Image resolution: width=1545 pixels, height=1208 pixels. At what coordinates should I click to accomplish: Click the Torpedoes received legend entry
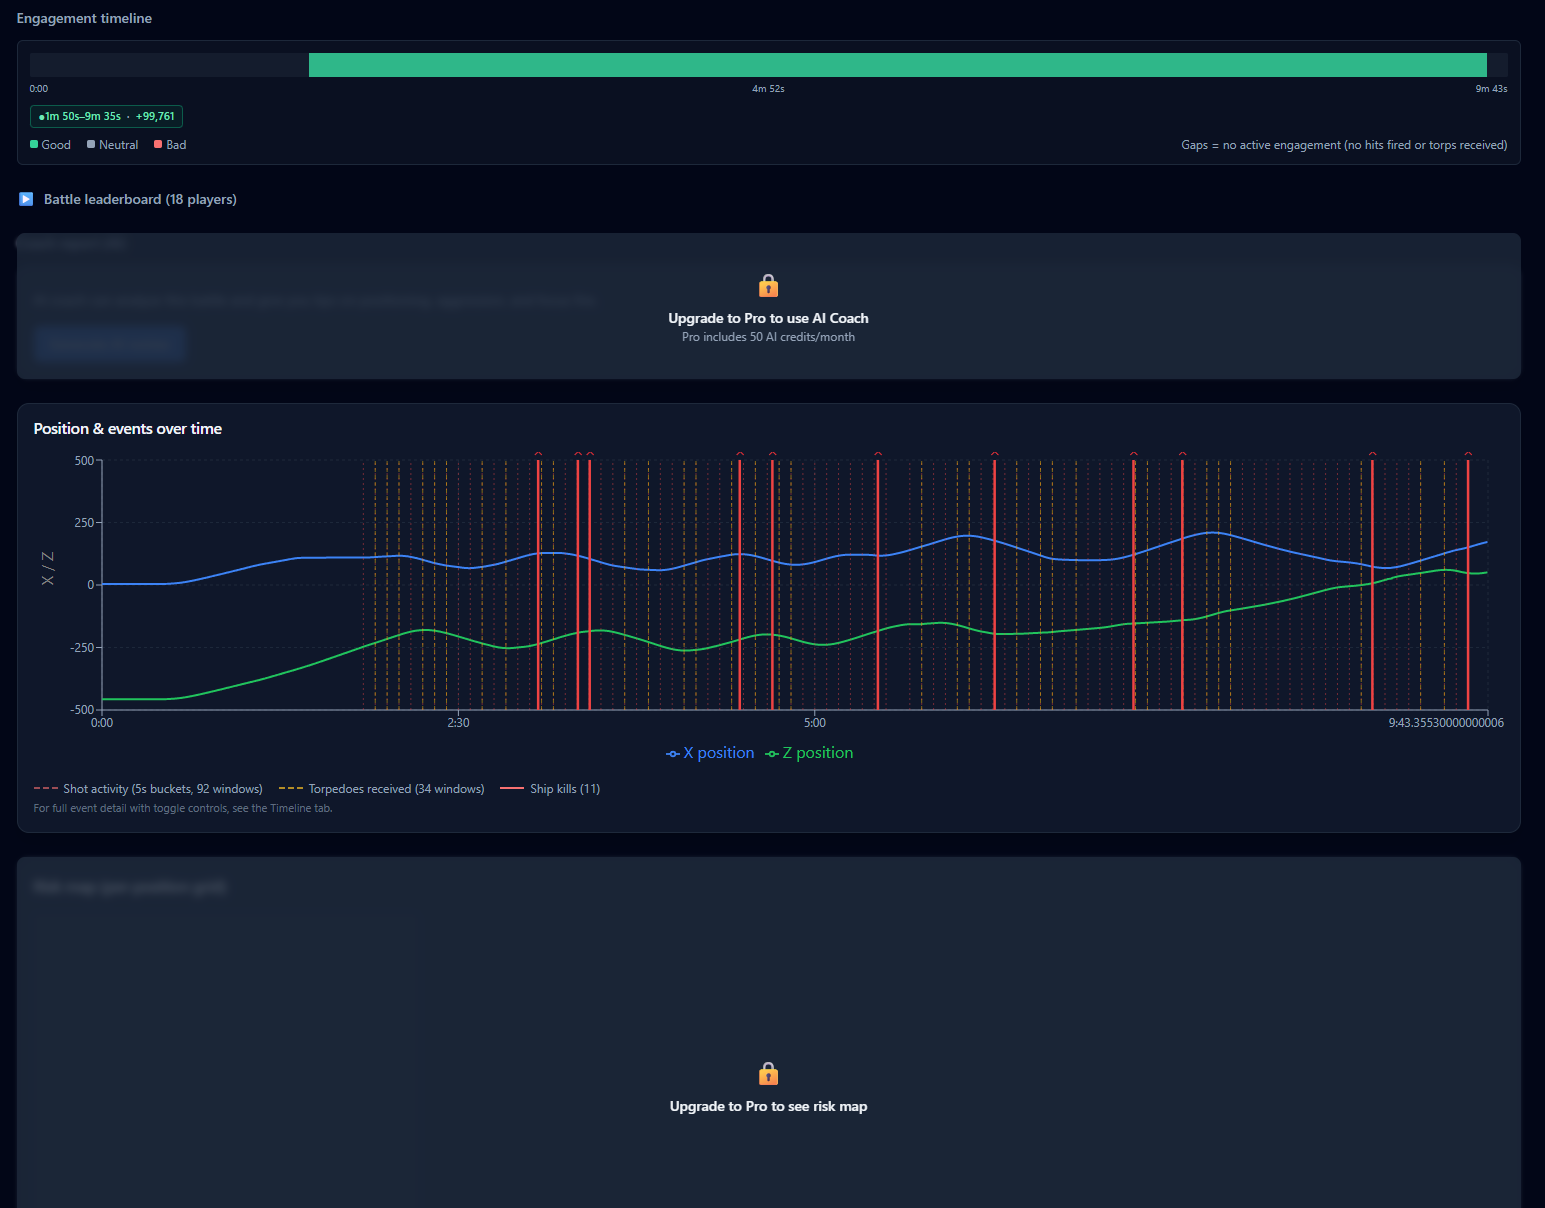[381, 789]
